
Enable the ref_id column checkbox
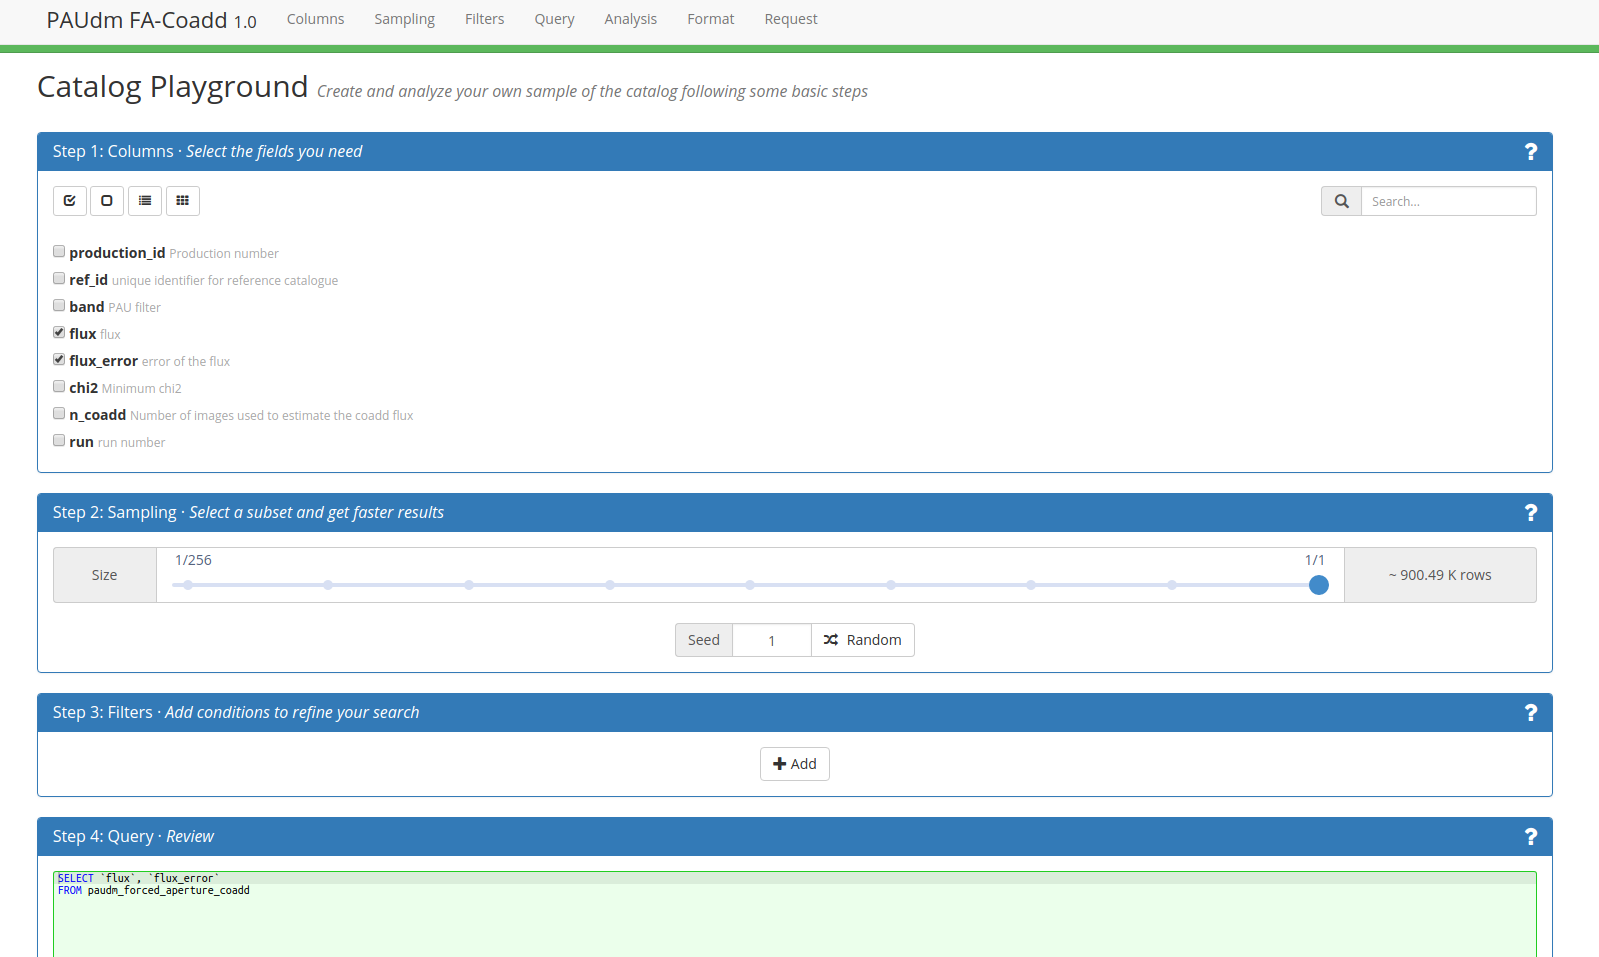point(59,279)
